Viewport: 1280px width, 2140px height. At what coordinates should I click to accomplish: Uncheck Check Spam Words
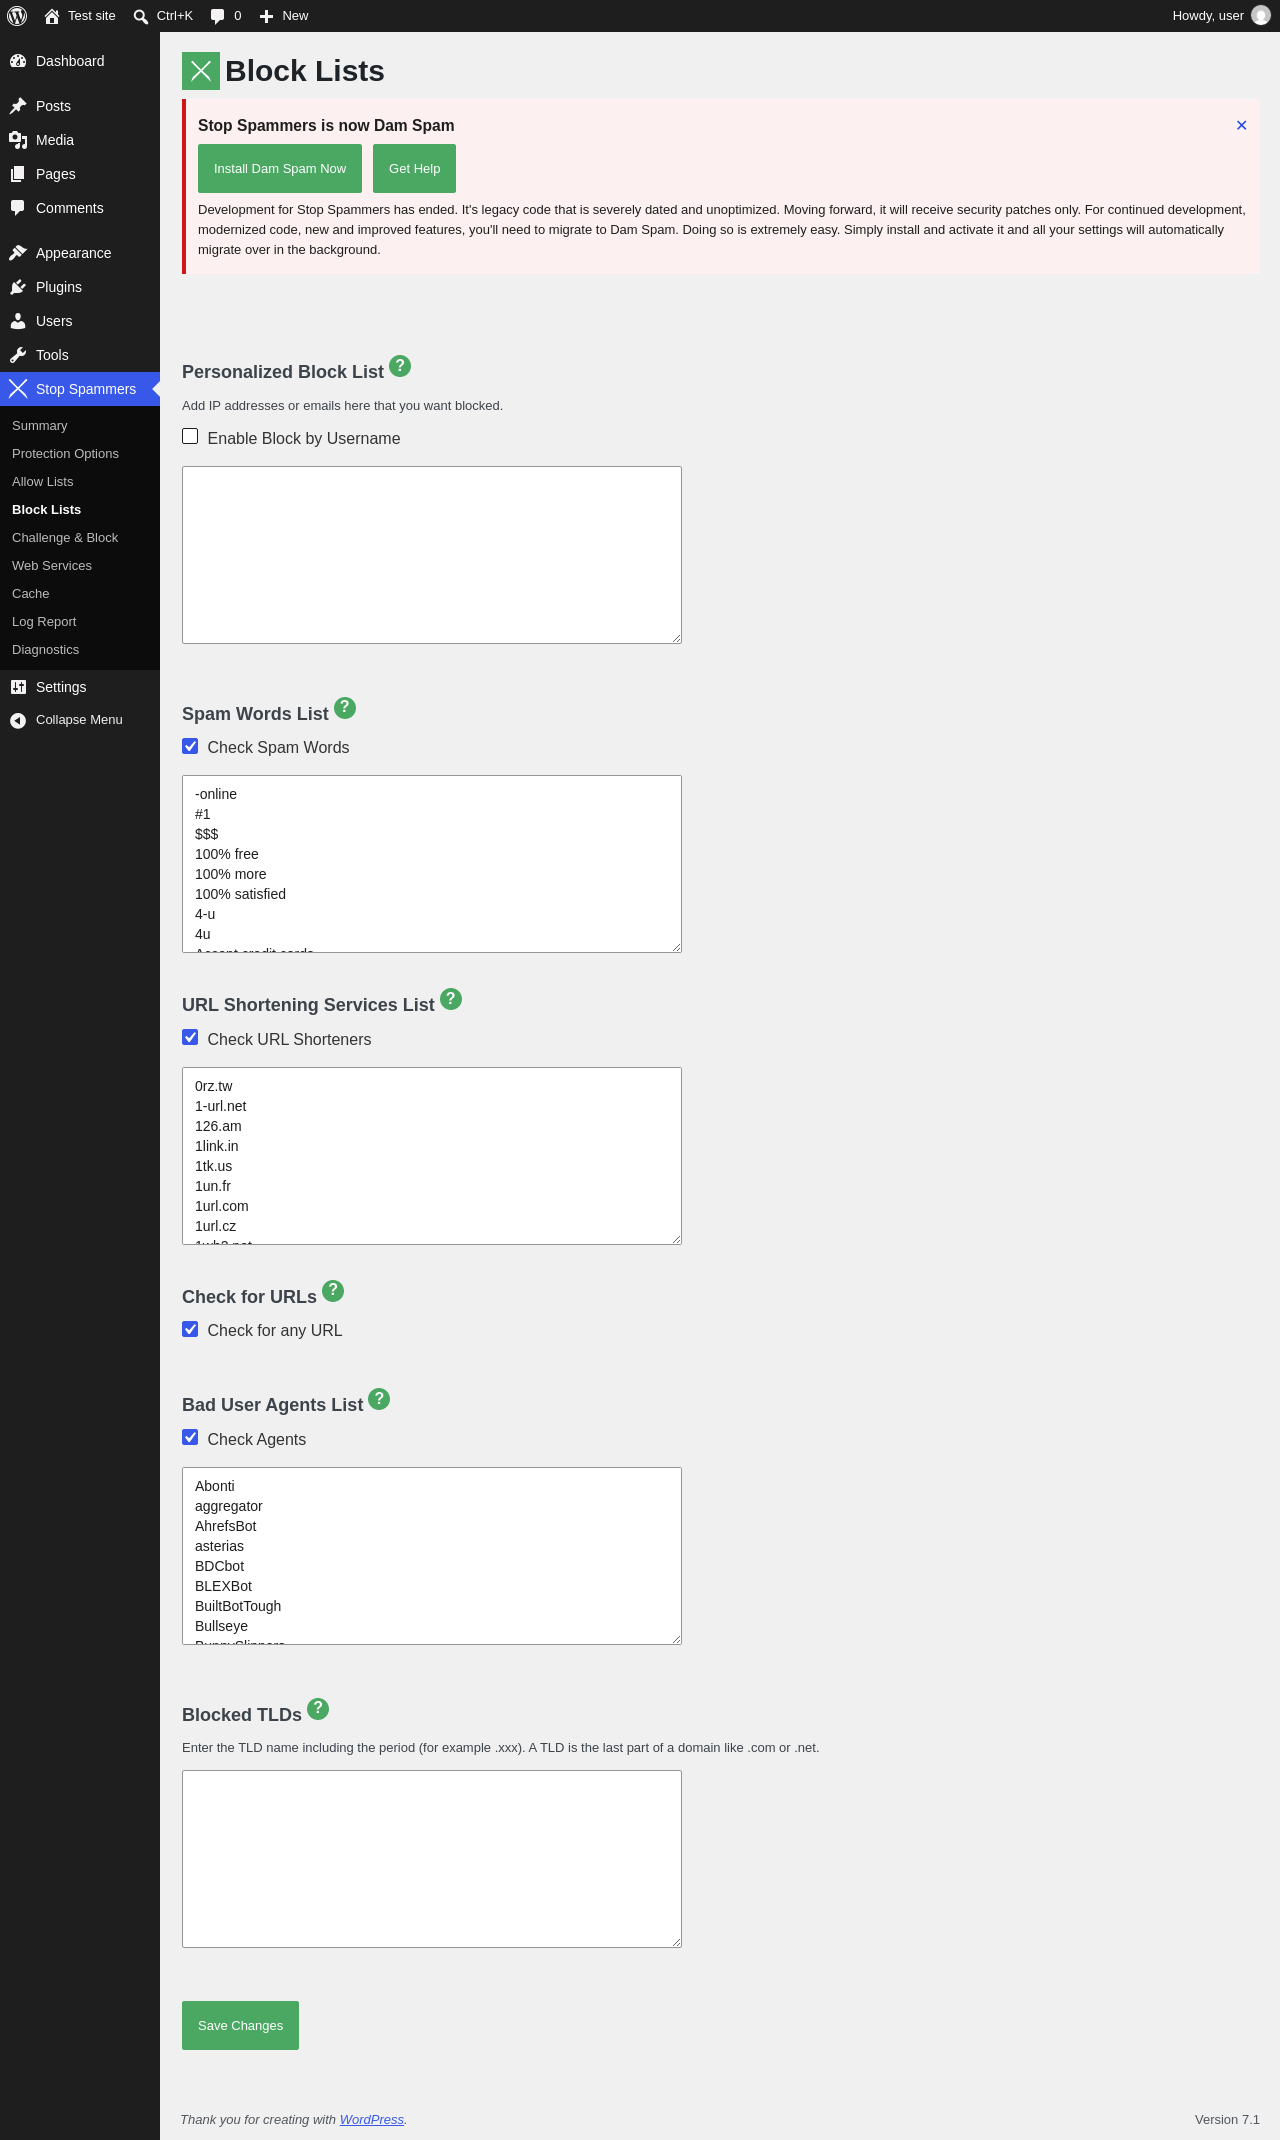pos(190,746)
